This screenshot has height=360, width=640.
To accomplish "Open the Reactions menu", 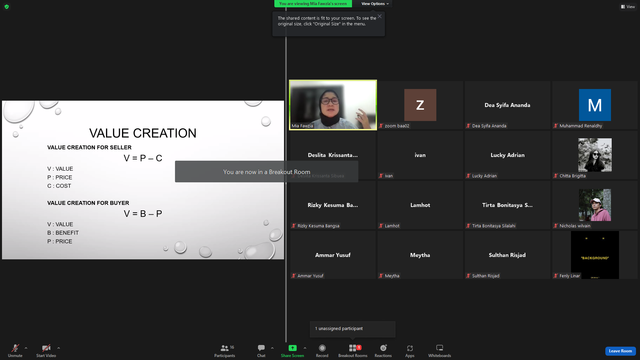I will click(x=383, y=350).
